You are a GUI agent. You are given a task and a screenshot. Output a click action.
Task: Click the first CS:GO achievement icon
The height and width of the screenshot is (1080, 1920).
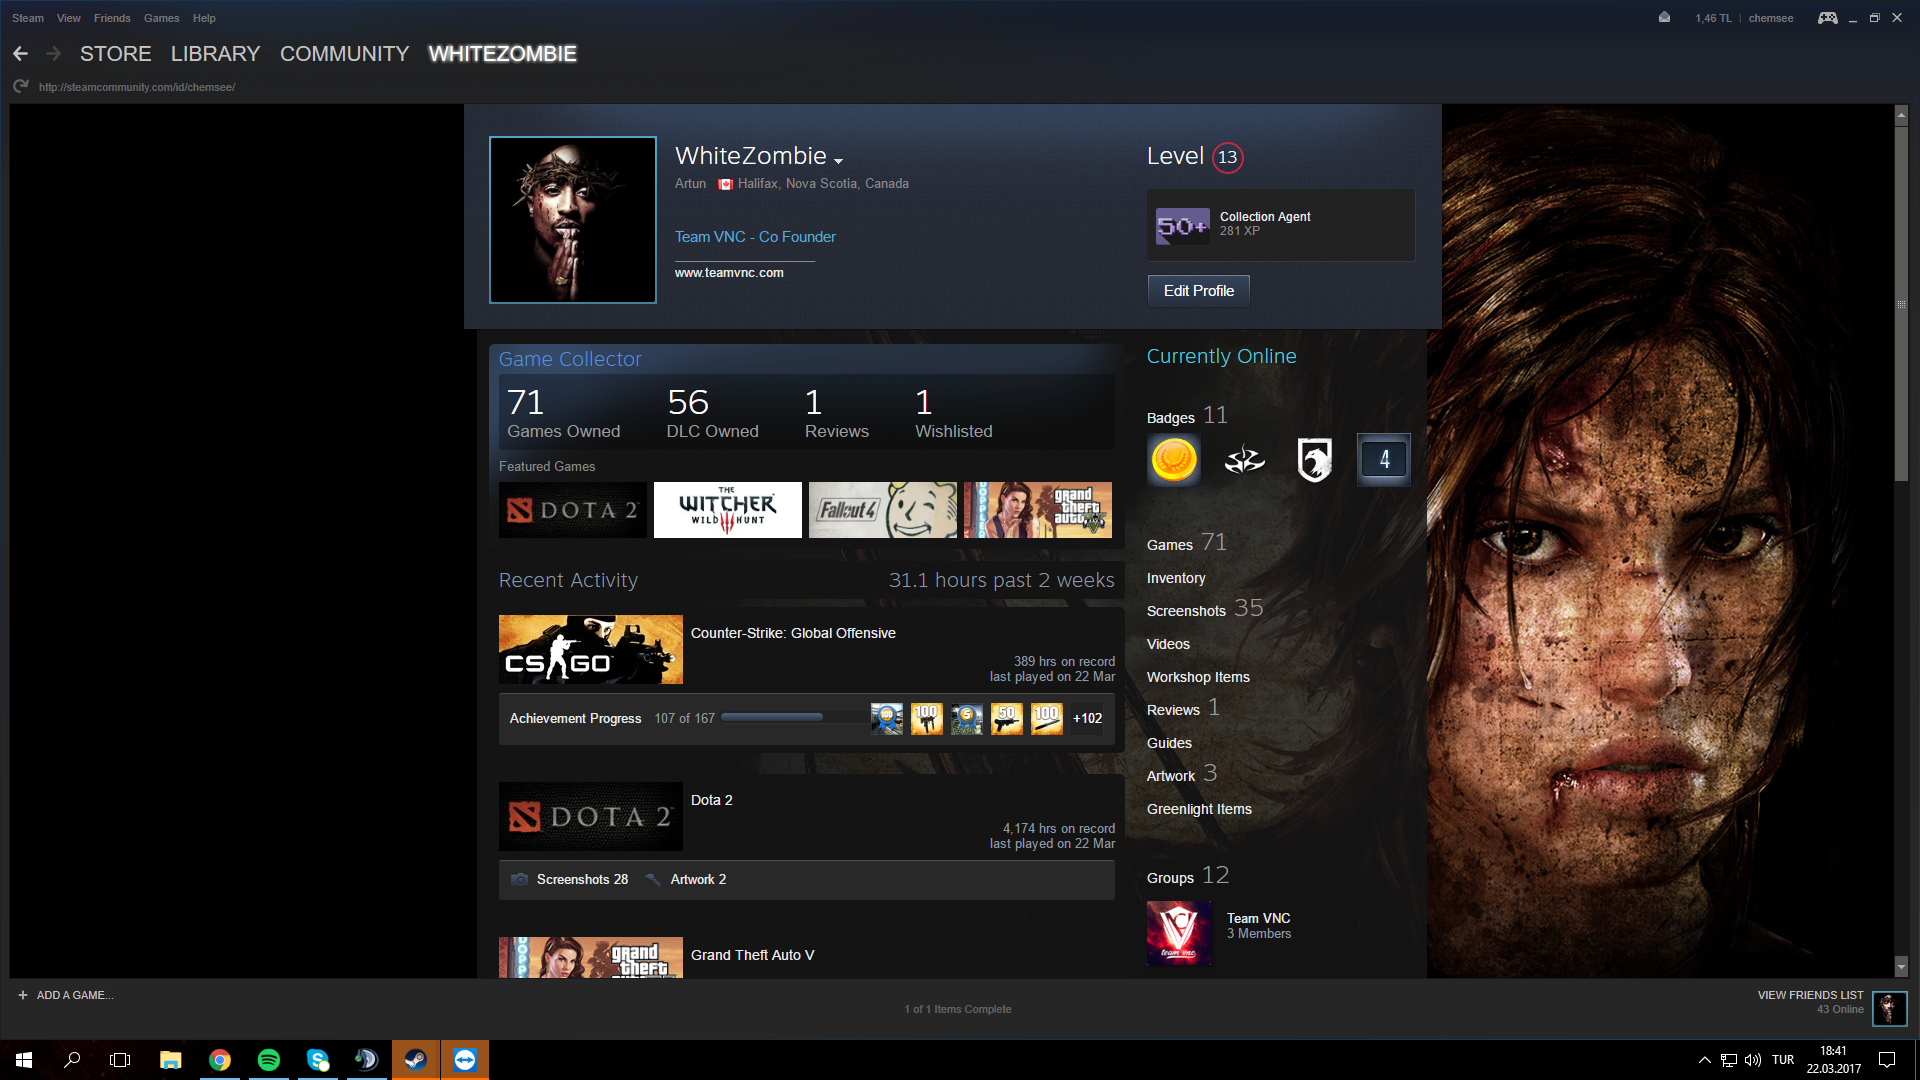click(887, 718)
